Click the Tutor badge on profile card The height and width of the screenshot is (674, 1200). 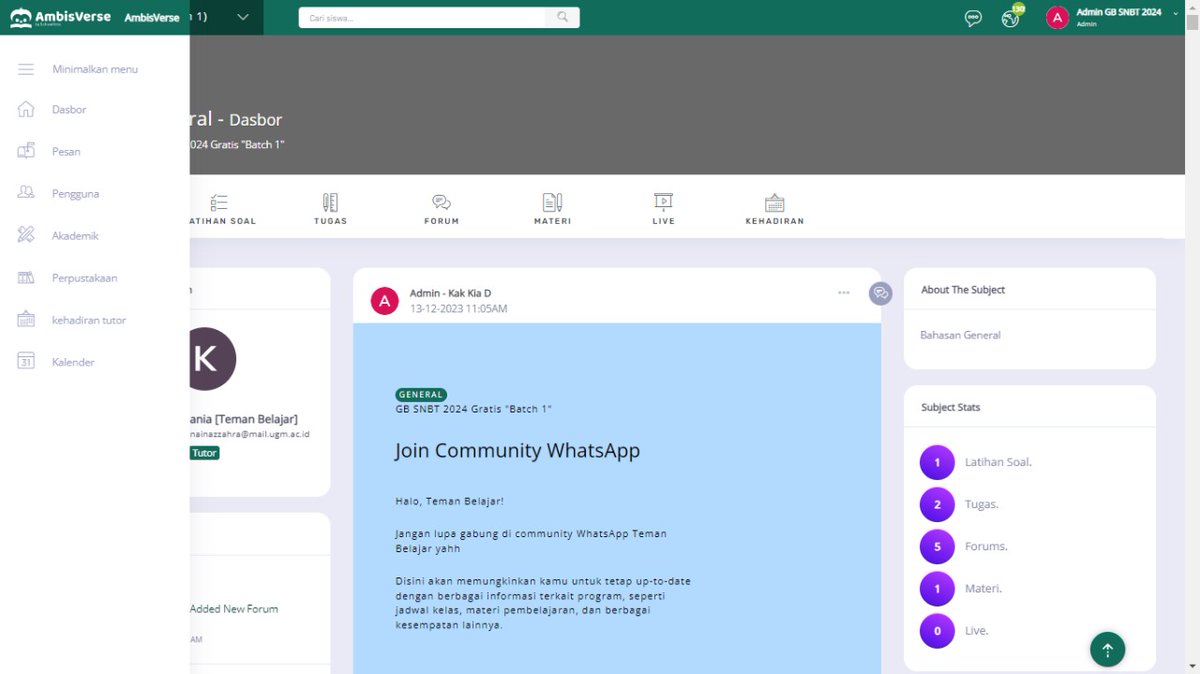click(x=204, y=453)
